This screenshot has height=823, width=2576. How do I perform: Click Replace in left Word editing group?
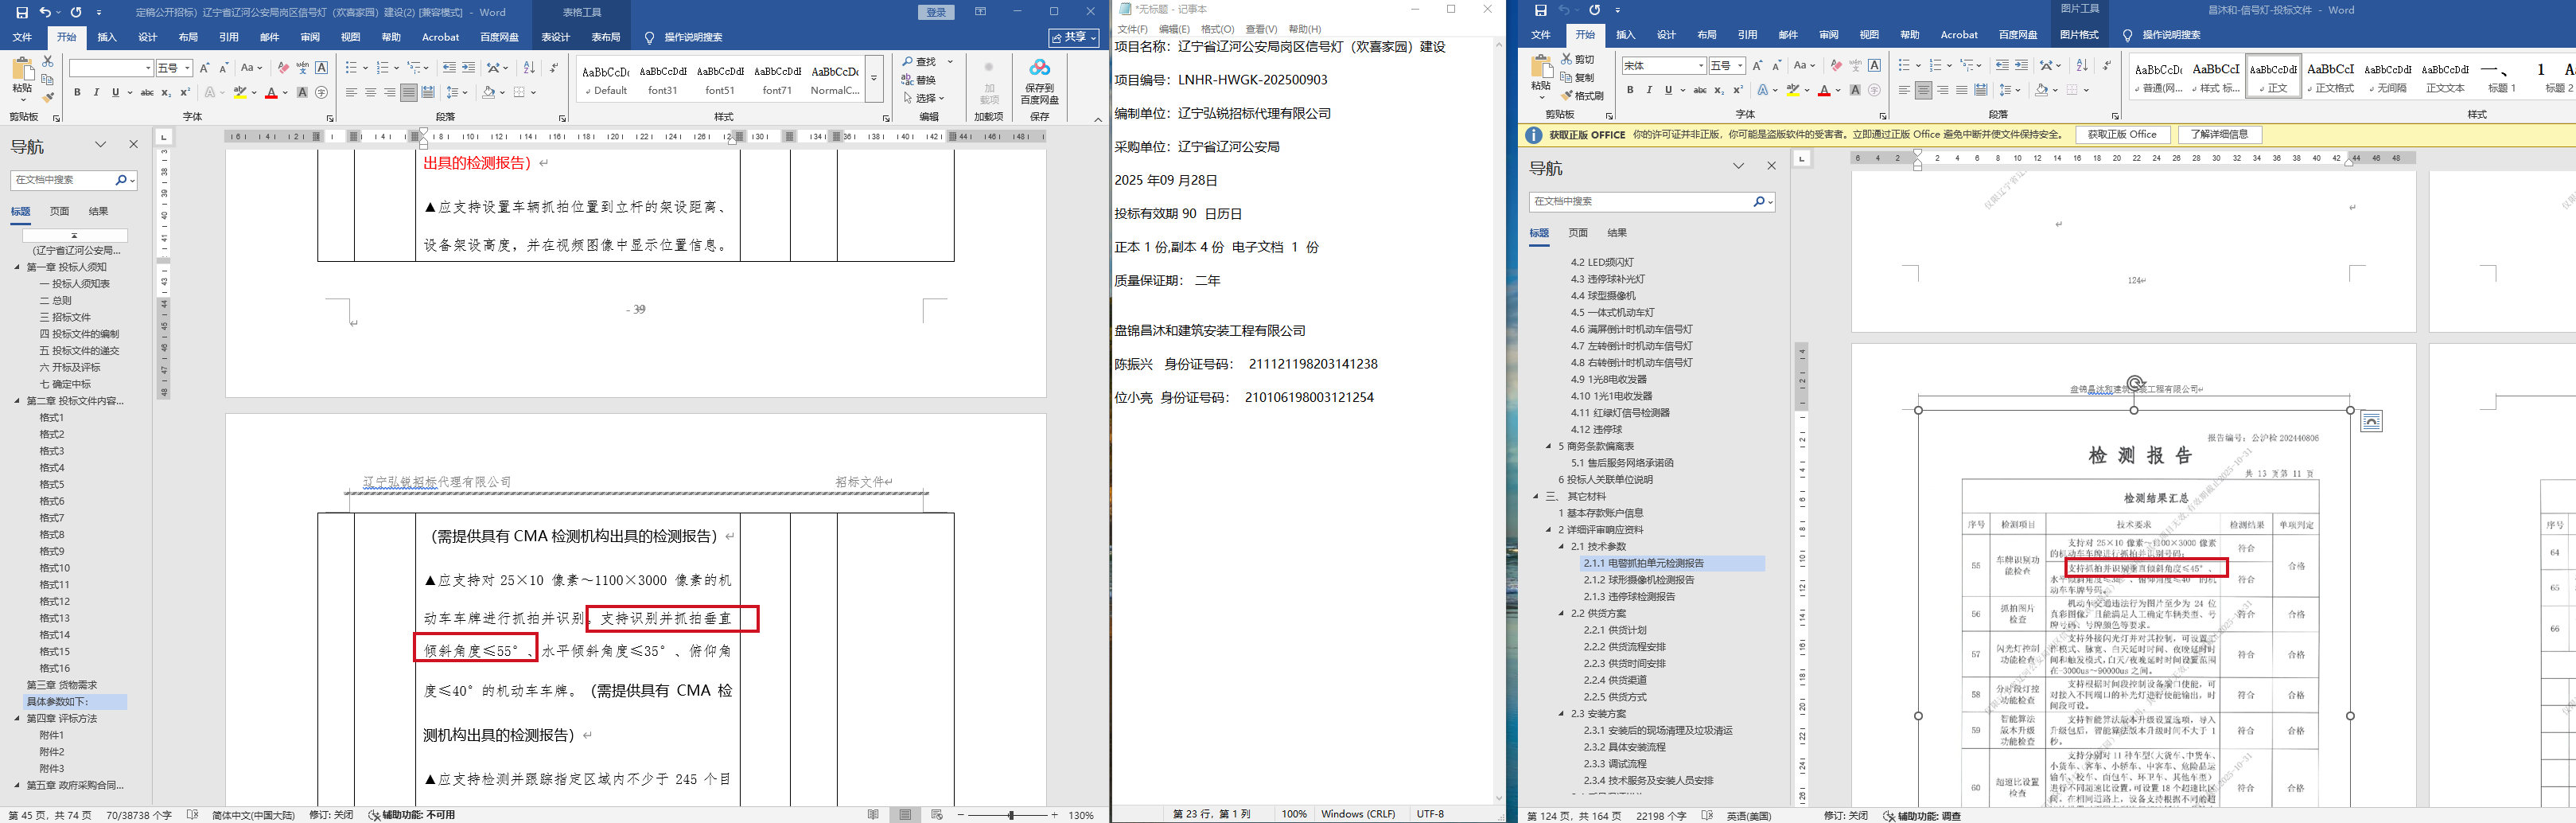click(919, 80)
